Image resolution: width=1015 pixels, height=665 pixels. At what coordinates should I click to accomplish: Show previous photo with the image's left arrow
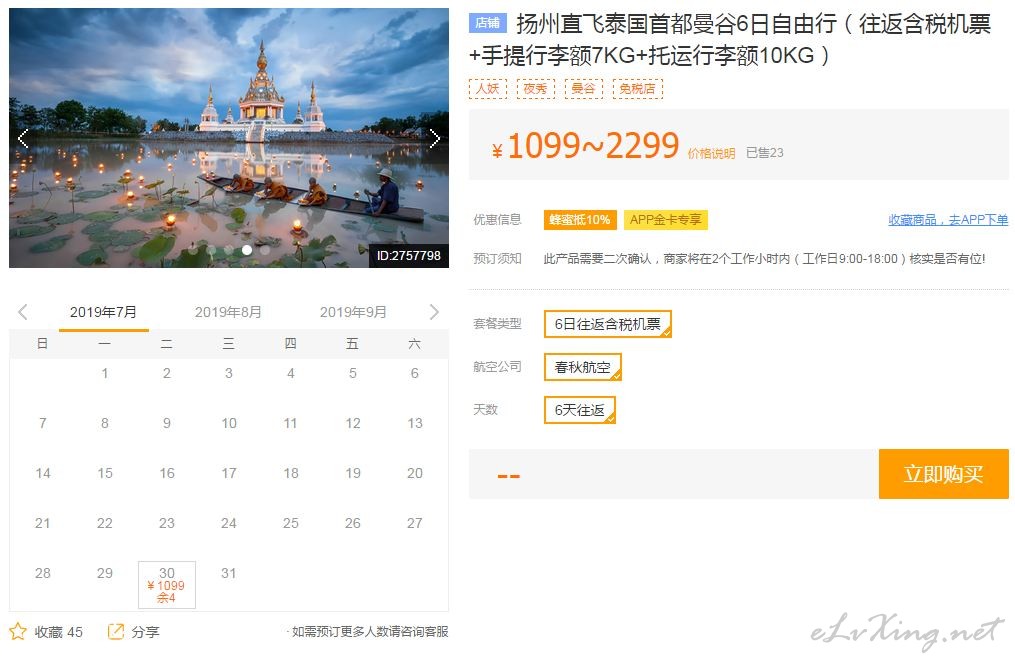click(x=23, y=138)
